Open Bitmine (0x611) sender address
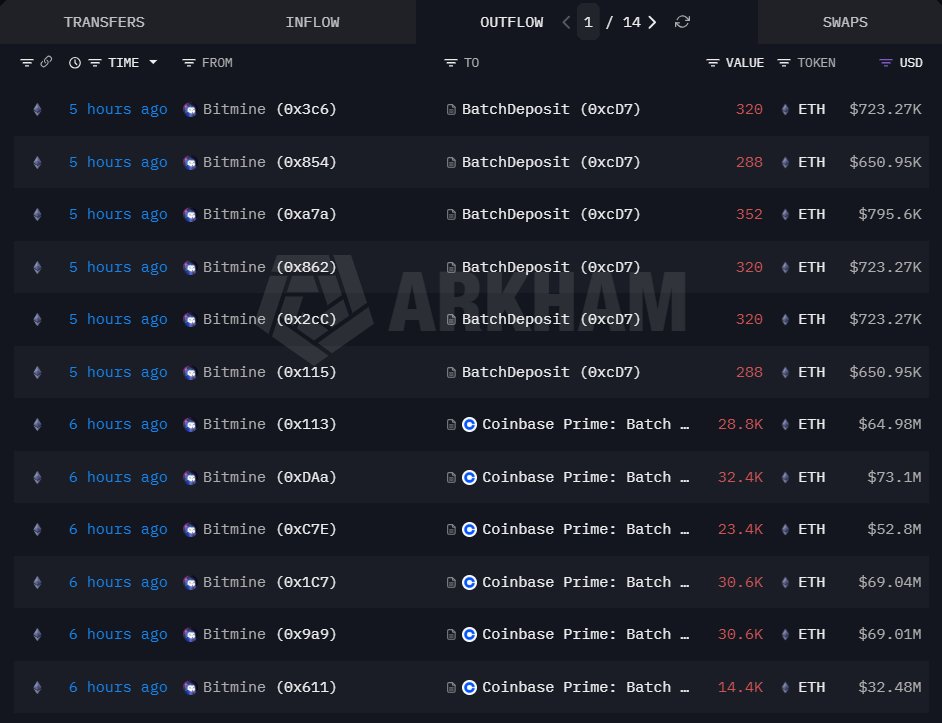This screenshot has width=942, height=723. pos(269,688)
